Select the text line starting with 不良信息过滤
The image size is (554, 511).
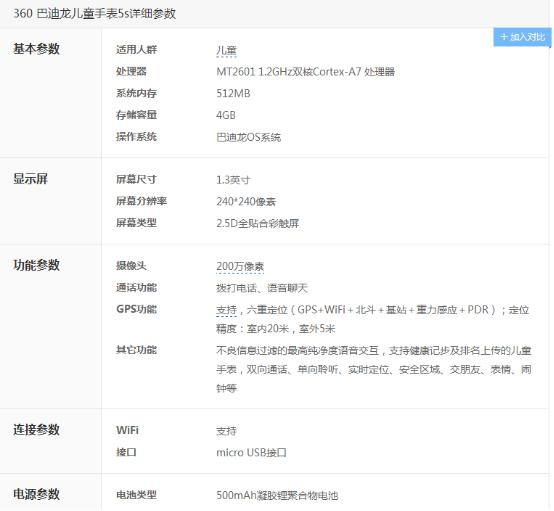374,351
